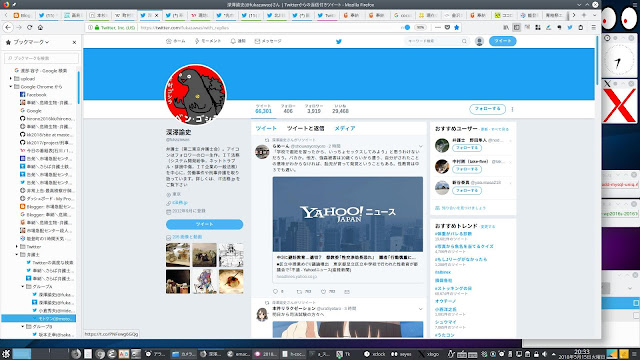This screenshot has width=640, height=360.
Task: Click the フォローする button on the profile bar
Action: tap(487, 109)
